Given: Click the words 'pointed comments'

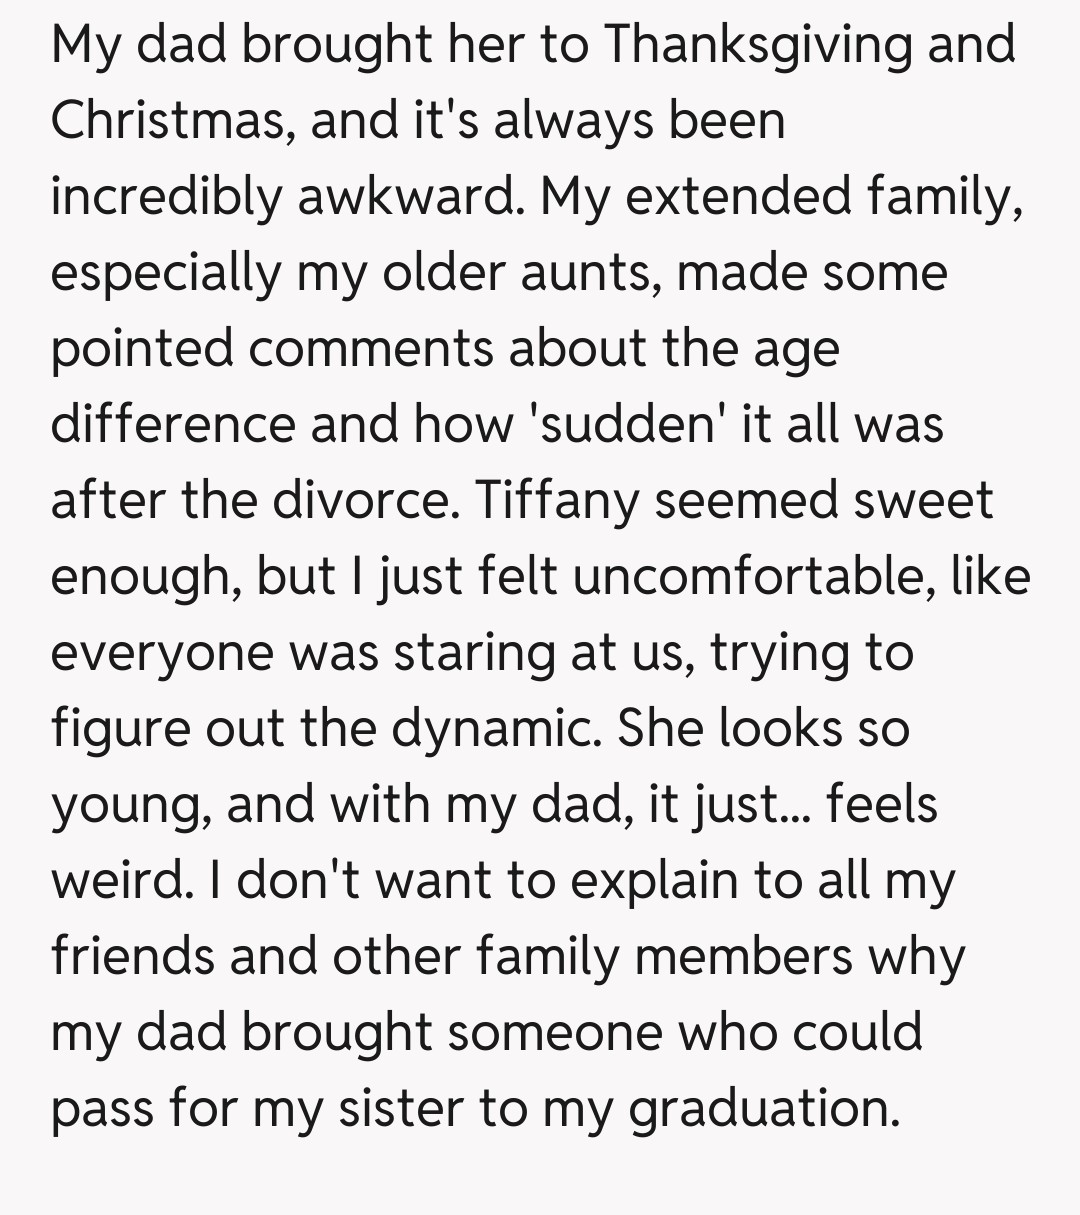Looking at the screenshot, I should [272, 349].
